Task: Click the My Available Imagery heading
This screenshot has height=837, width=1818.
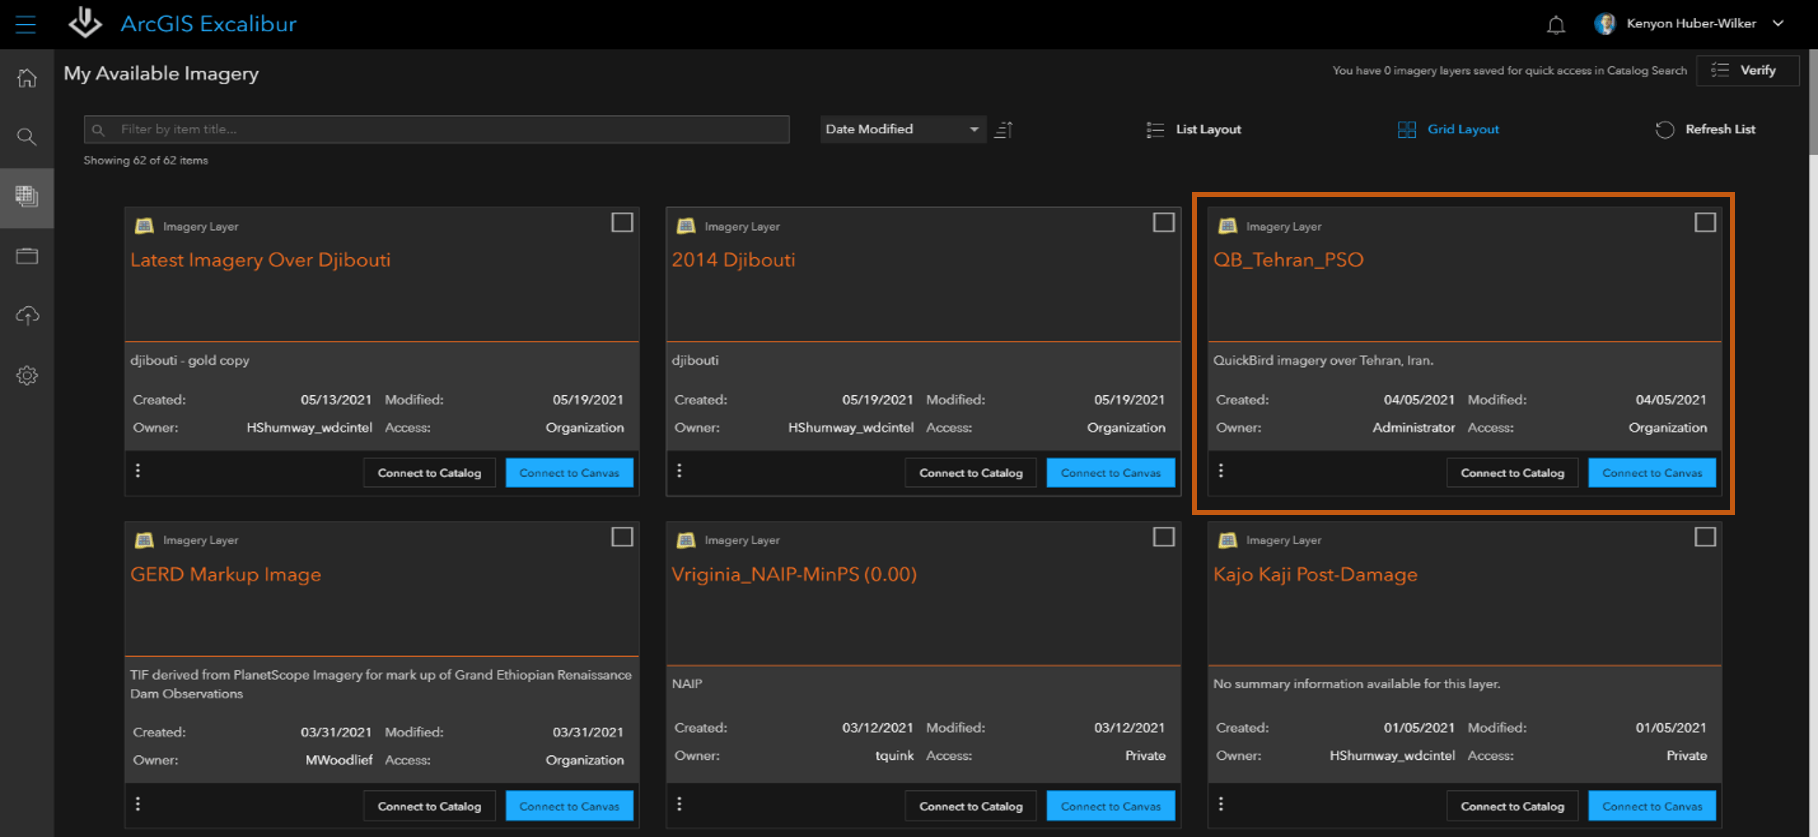Action: tap(161, 74)
